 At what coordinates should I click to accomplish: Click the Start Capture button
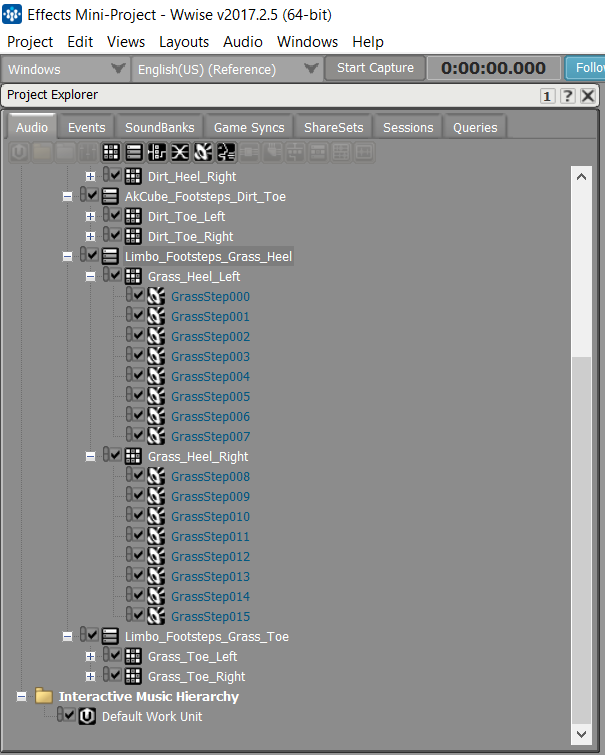pos(375,68)
